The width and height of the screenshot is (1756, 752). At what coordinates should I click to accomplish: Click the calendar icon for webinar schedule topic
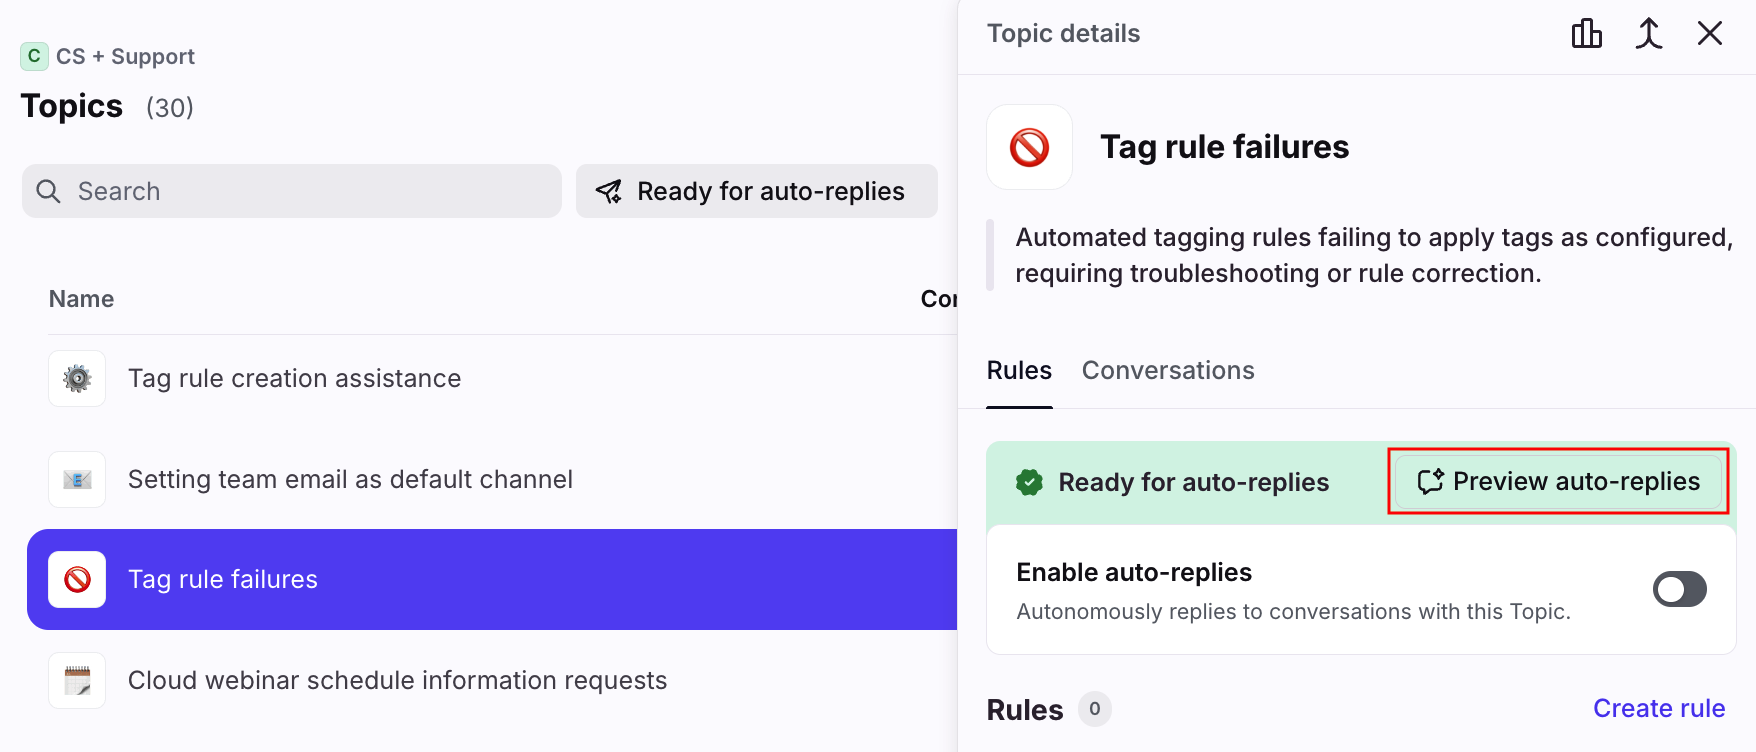[77, 681]
